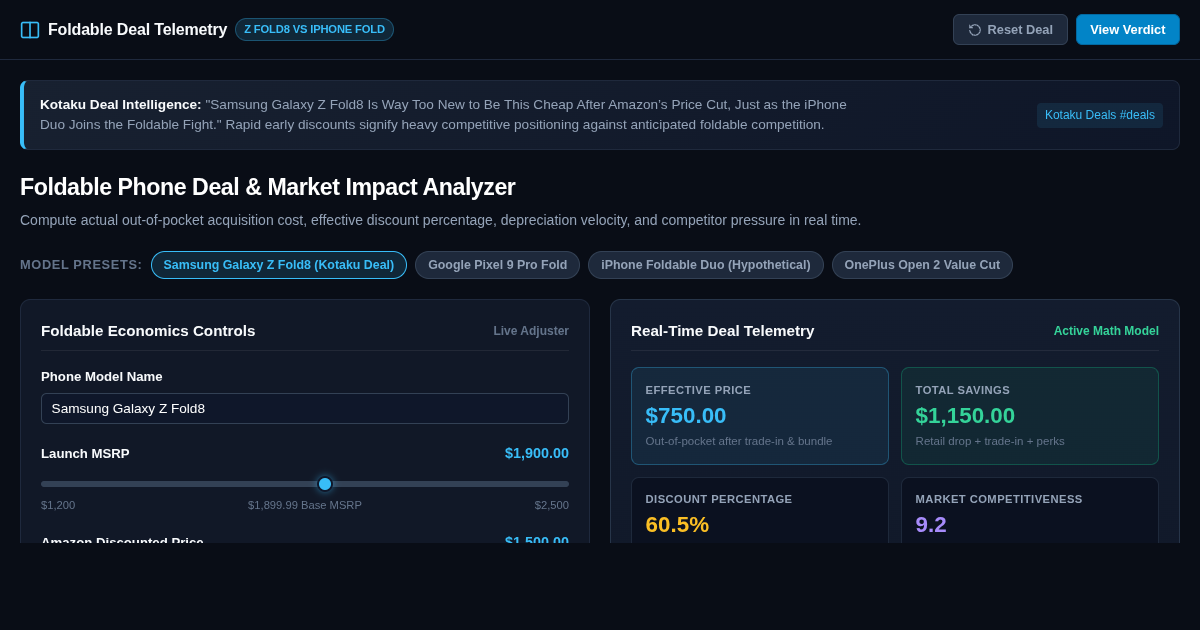Image resolution: width=1200 pixels, height=630 pixels.
Task: Click the Active Math Model status text
Action: pos(1106,331)
